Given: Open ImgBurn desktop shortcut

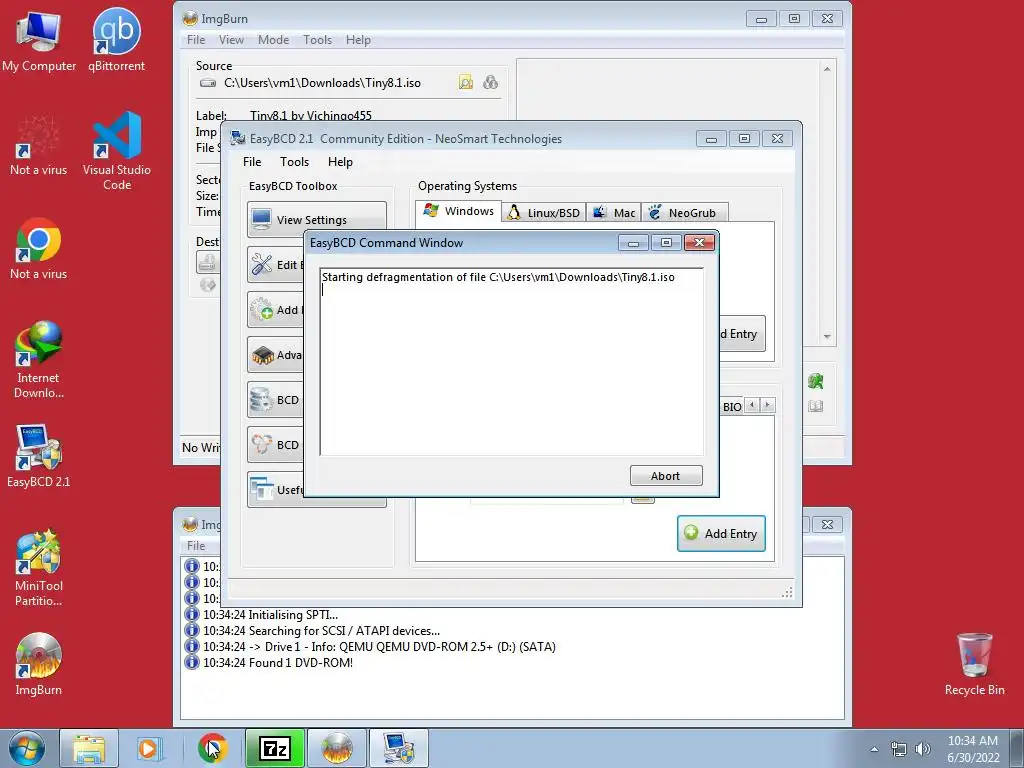Looking at the screenshot, I should click(39, 664).
